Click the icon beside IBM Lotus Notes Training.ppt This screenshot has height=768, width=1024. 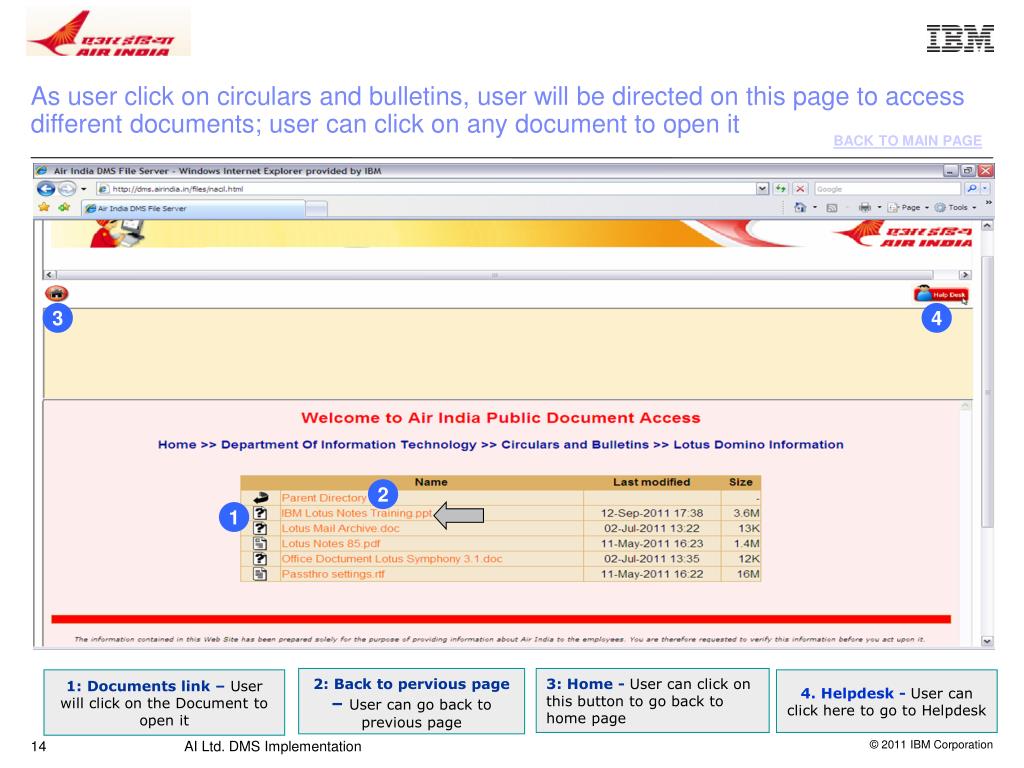pos(260,513)
